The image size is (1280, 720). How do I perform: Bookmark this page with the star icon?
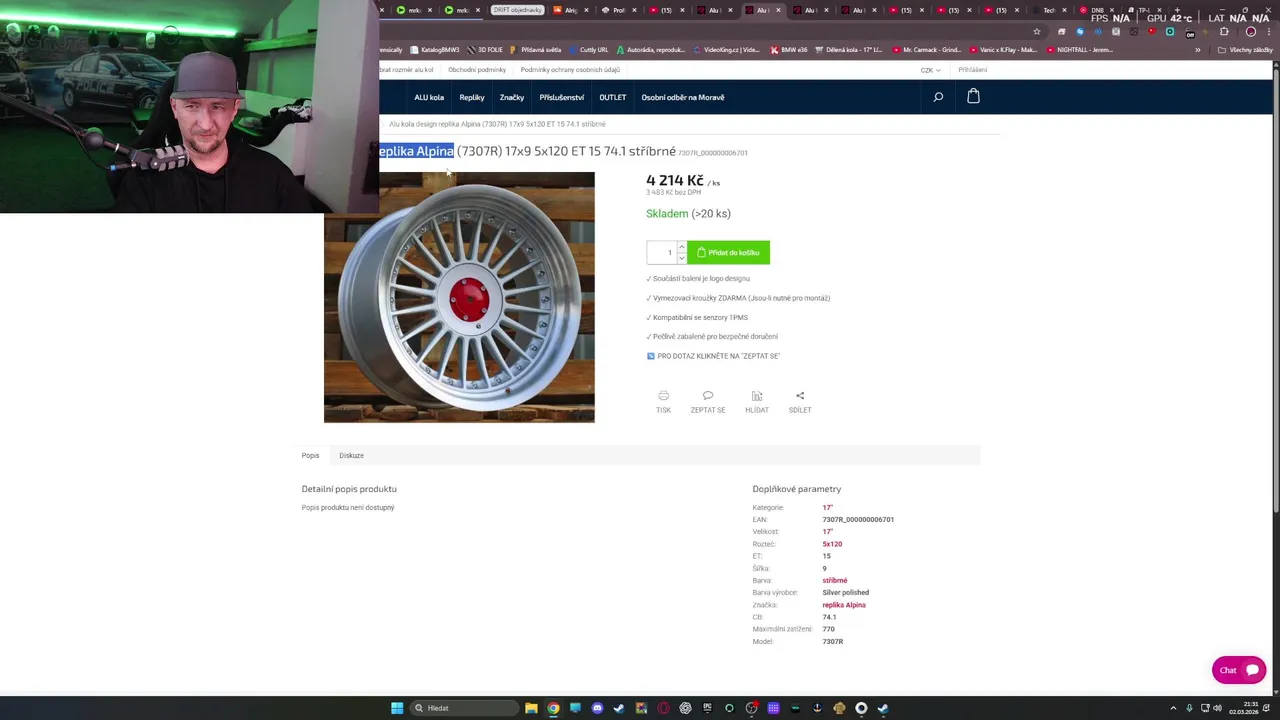click(1037, 31)
